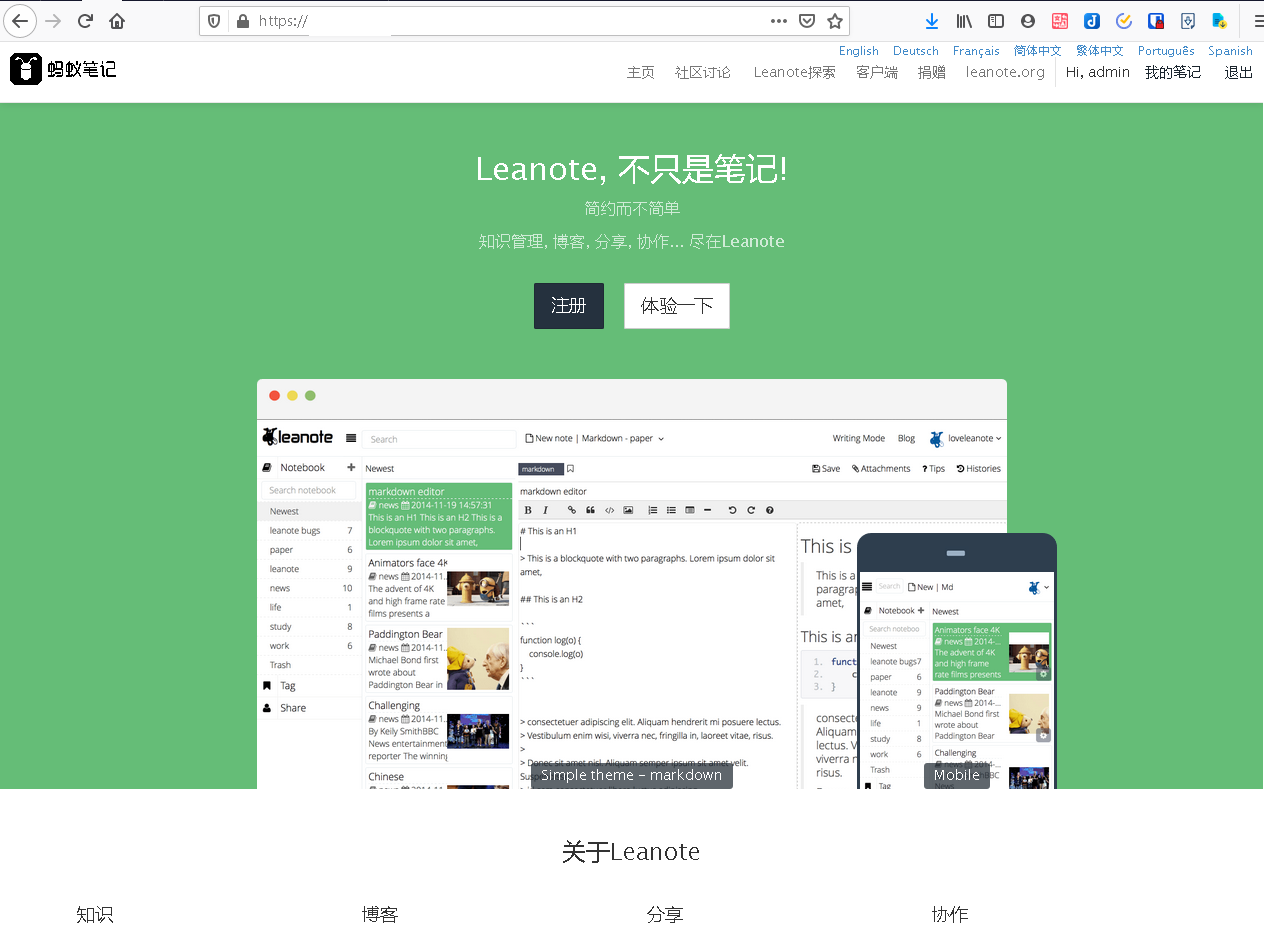Click the 知识 column heading
The height and width of the screenshot is (932, 1264).
[x=95, y=915]
